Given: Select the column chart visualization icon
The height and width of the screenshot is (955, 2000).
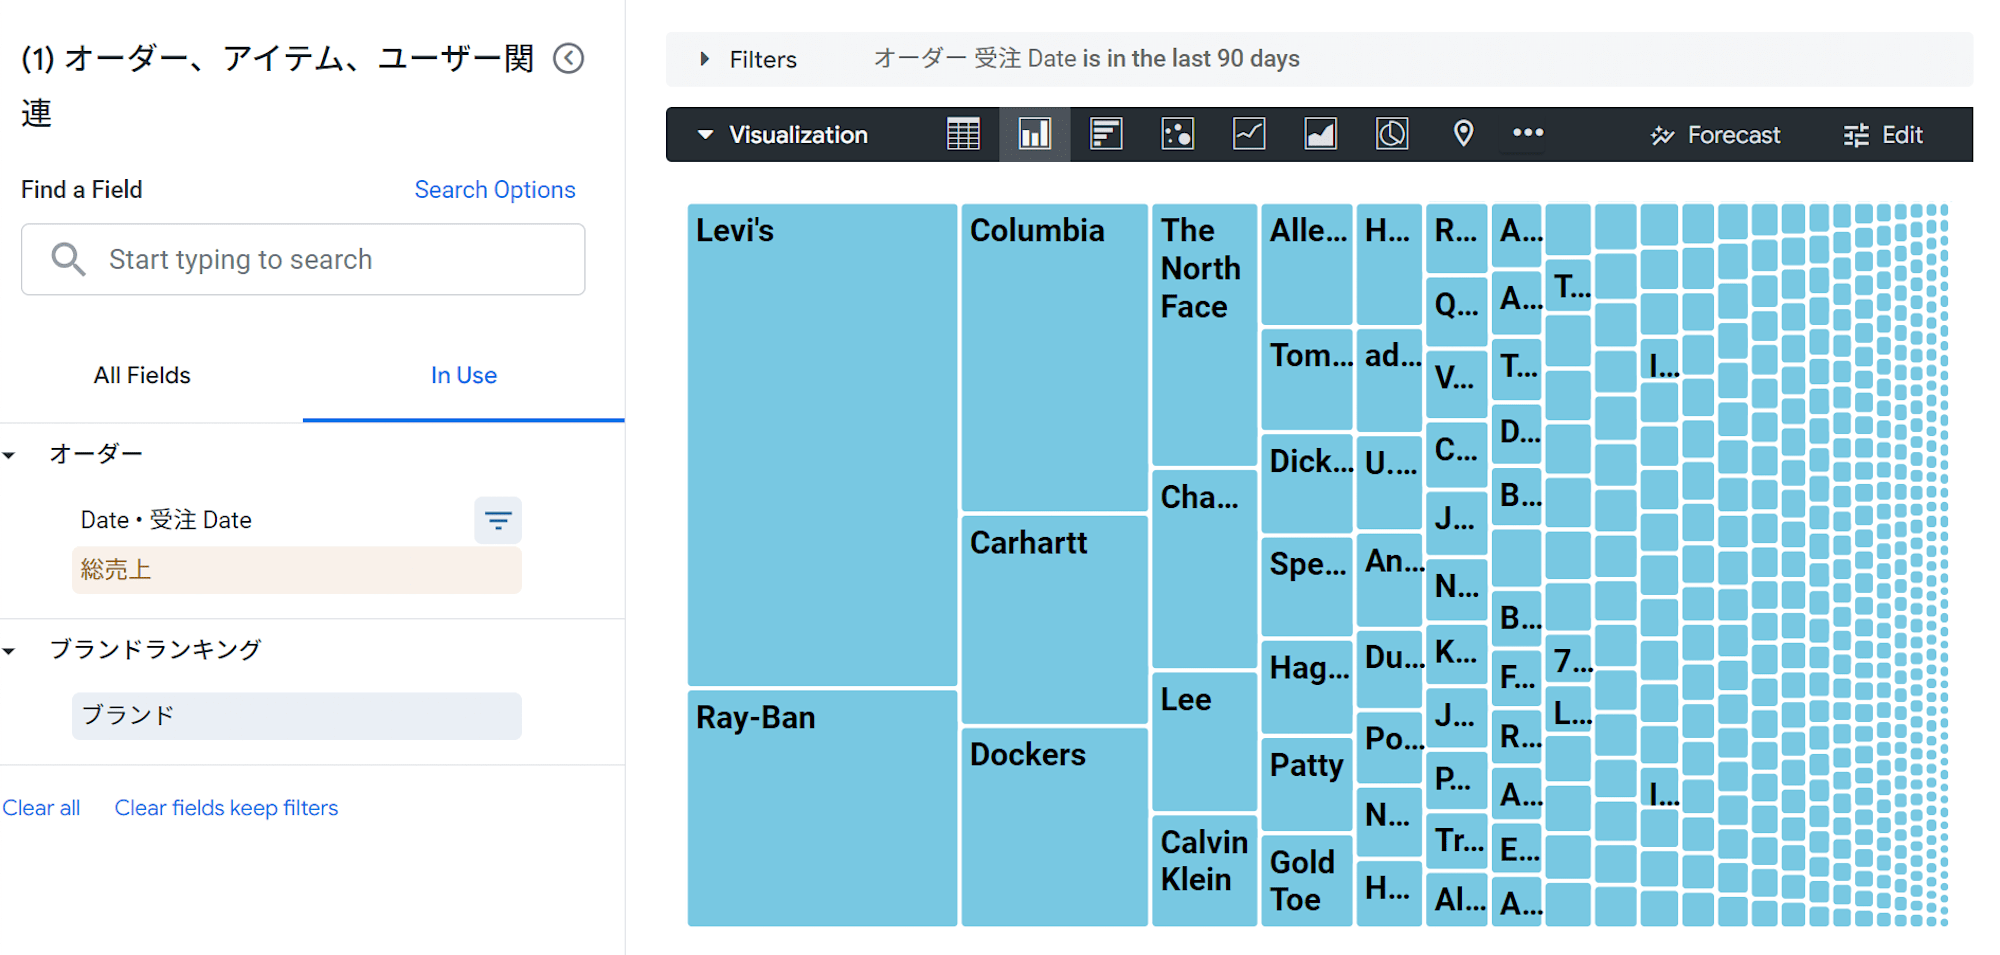Looking at the screenshot, I should [x=1034, y=134].
